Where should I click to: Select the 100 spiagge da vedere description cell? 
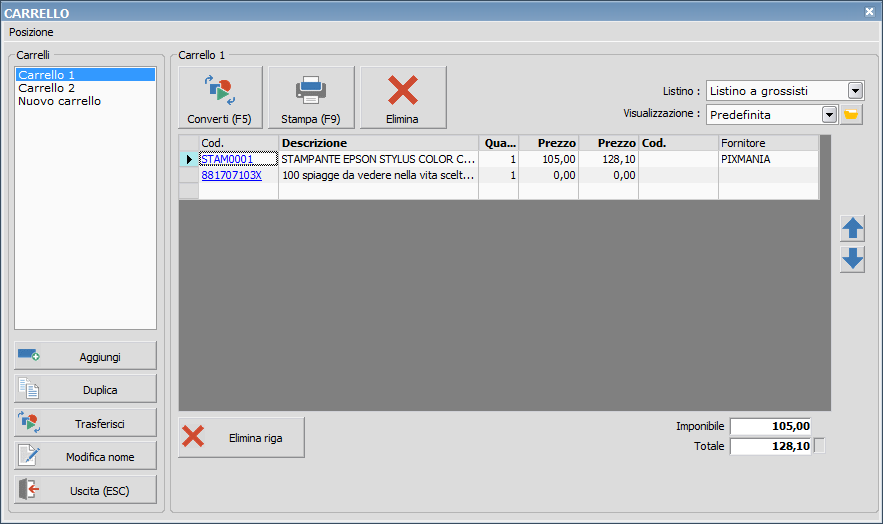click(378, 175)
